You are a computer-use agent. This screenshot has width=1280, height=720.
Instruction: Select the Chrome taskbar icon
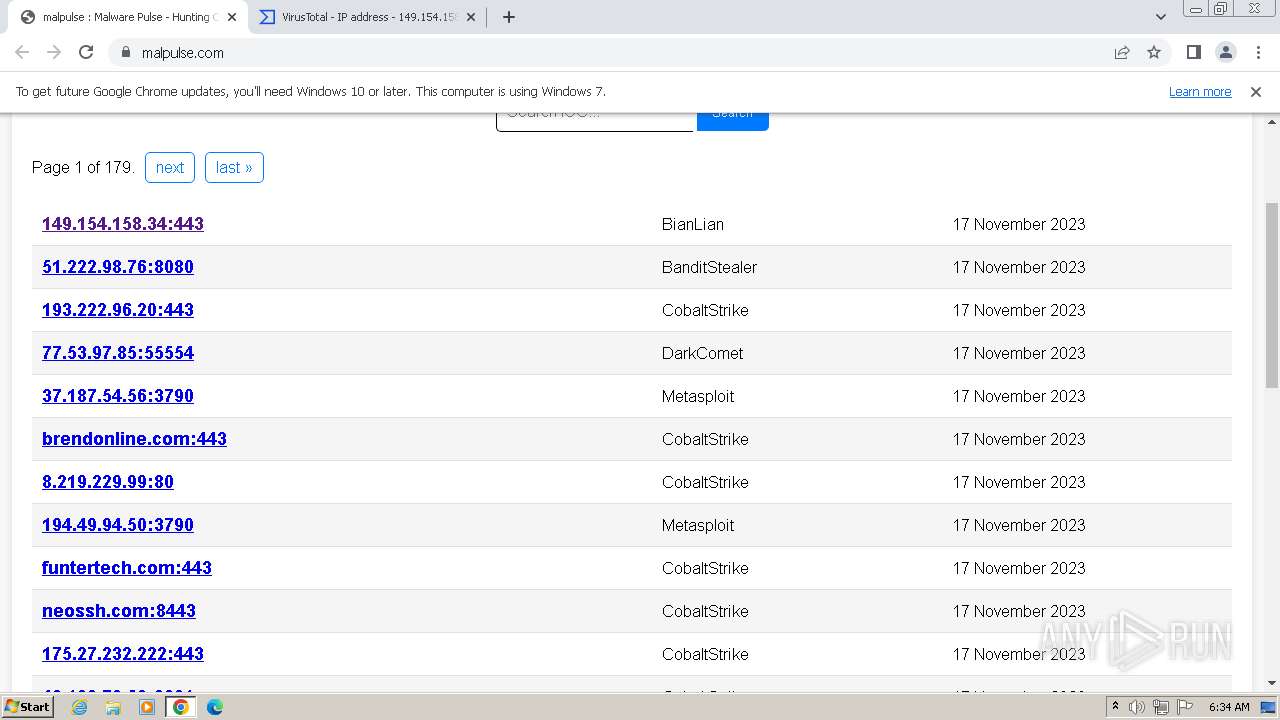pos(181,707)
